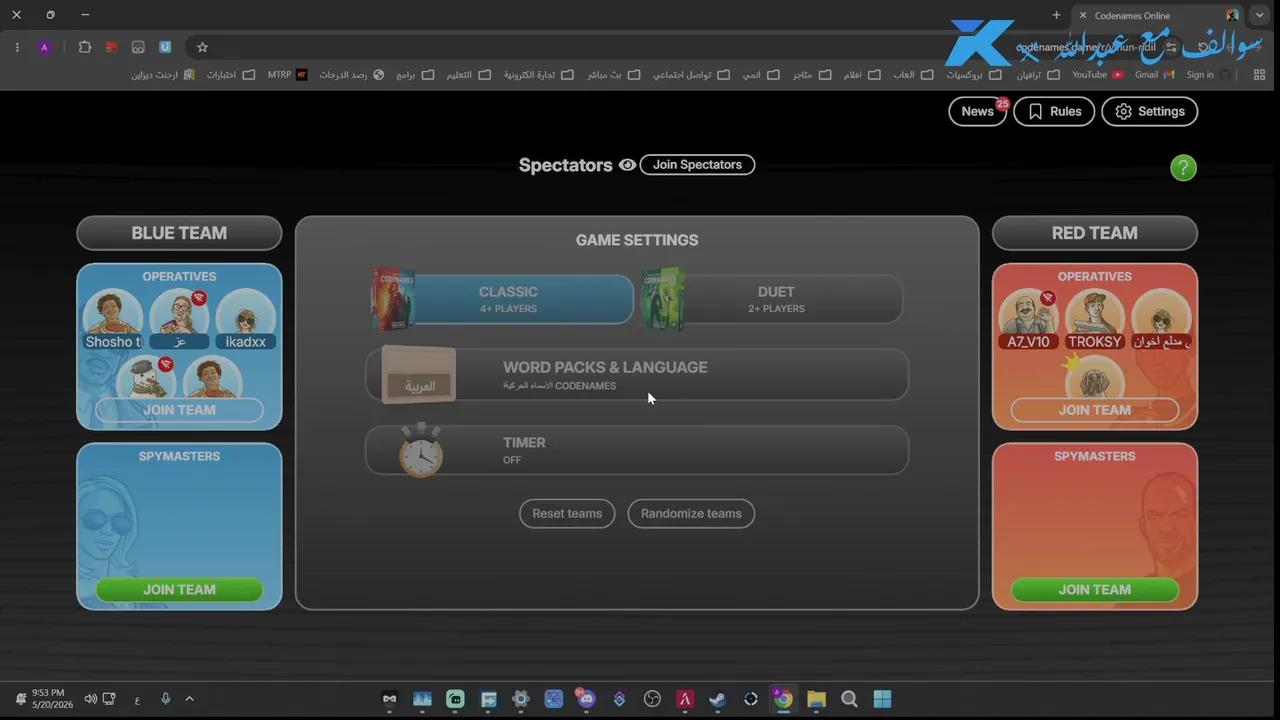Show hidden system tray icons

[x=189, y=699]
